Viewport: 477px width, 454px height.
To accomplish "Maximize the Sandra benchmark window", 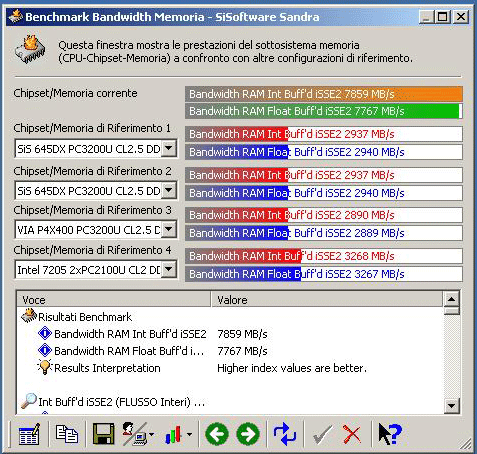I will (443, 16).
